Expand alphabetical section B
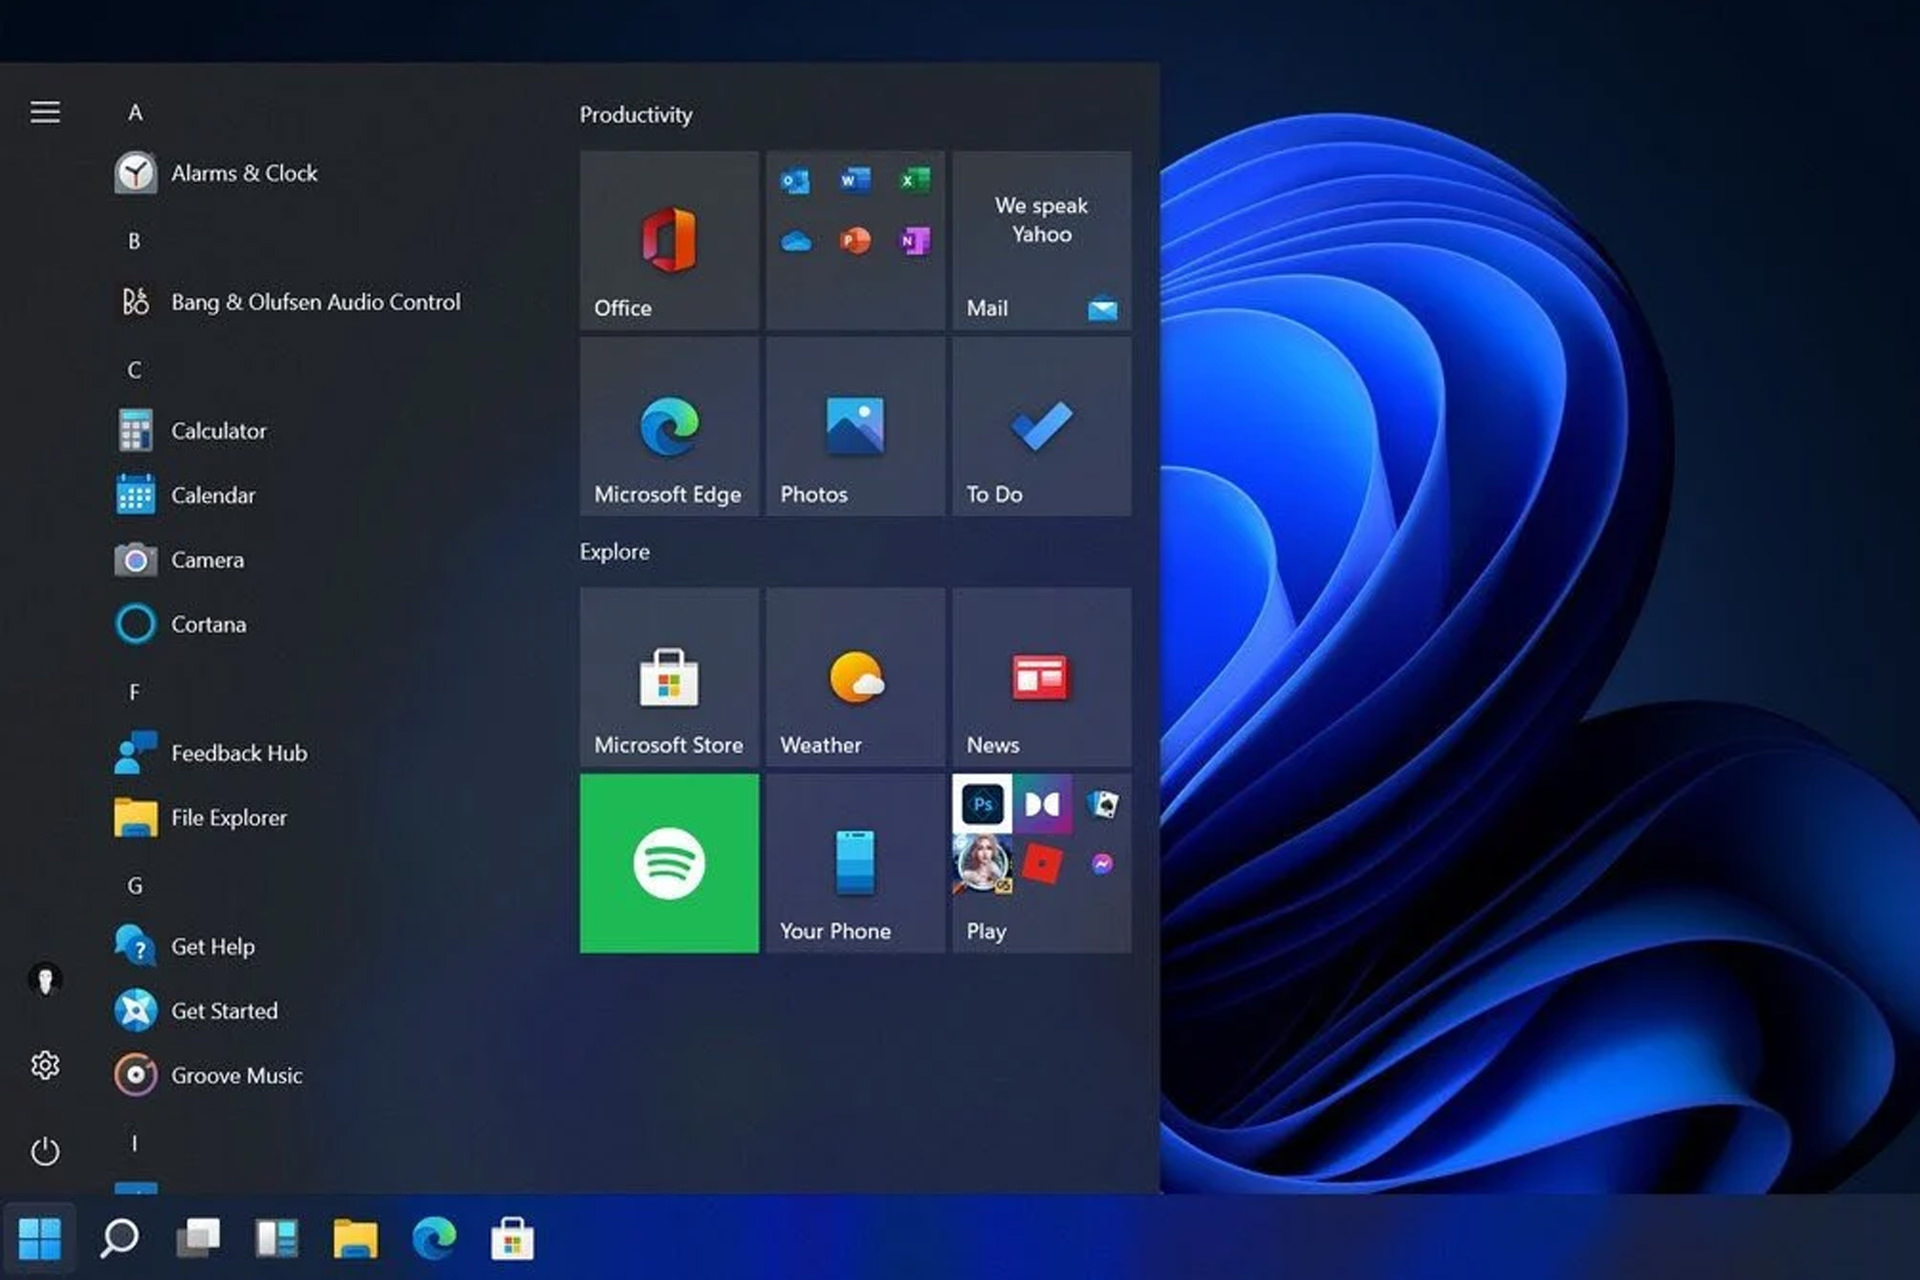This screenshot has height=1280, width=1920. coord(134,241)
